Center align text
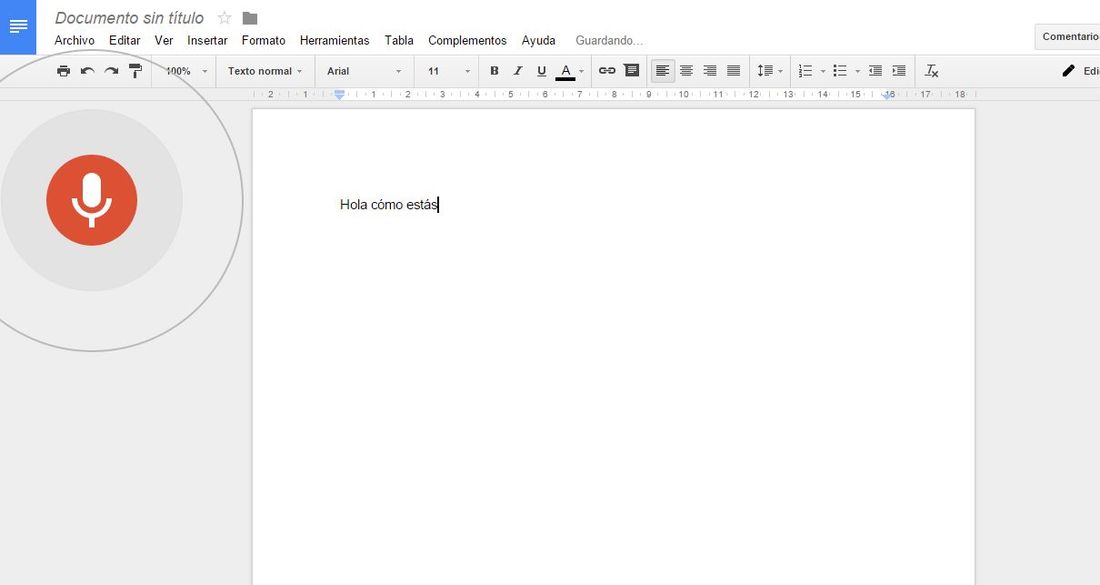The width and height of the screenshot is (1100, 585). (x=686, y=71)
